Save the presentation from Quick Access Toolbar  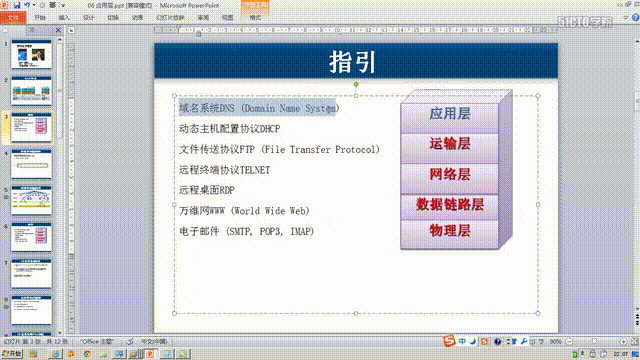click(x=17, y=5)
